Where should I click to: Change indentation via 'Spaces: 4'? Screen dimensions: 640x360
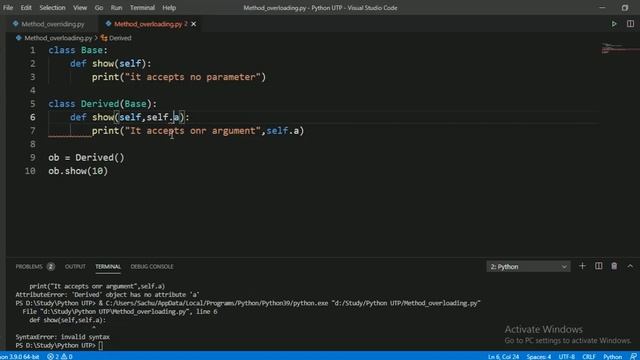(538, 356)
